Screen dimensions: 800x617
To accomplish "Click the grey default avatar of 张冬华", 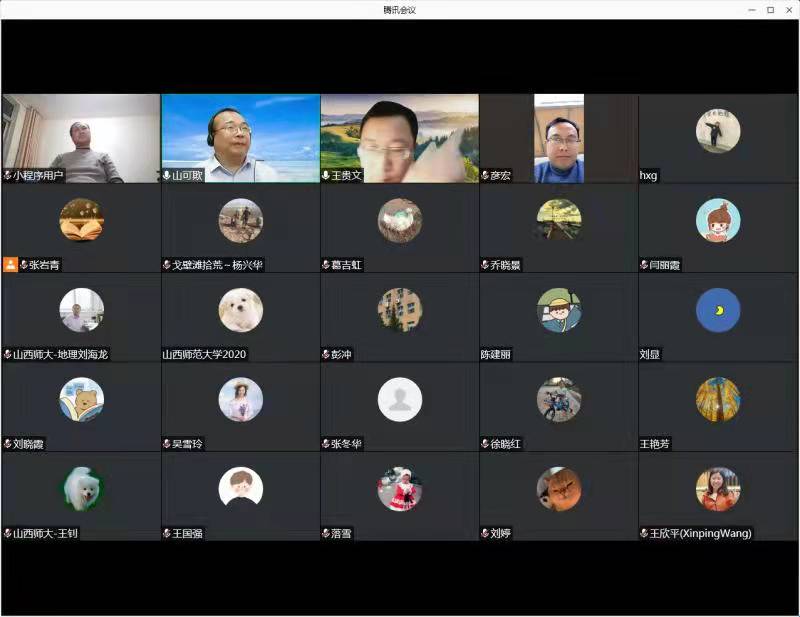I will click(x=399, y=399).
